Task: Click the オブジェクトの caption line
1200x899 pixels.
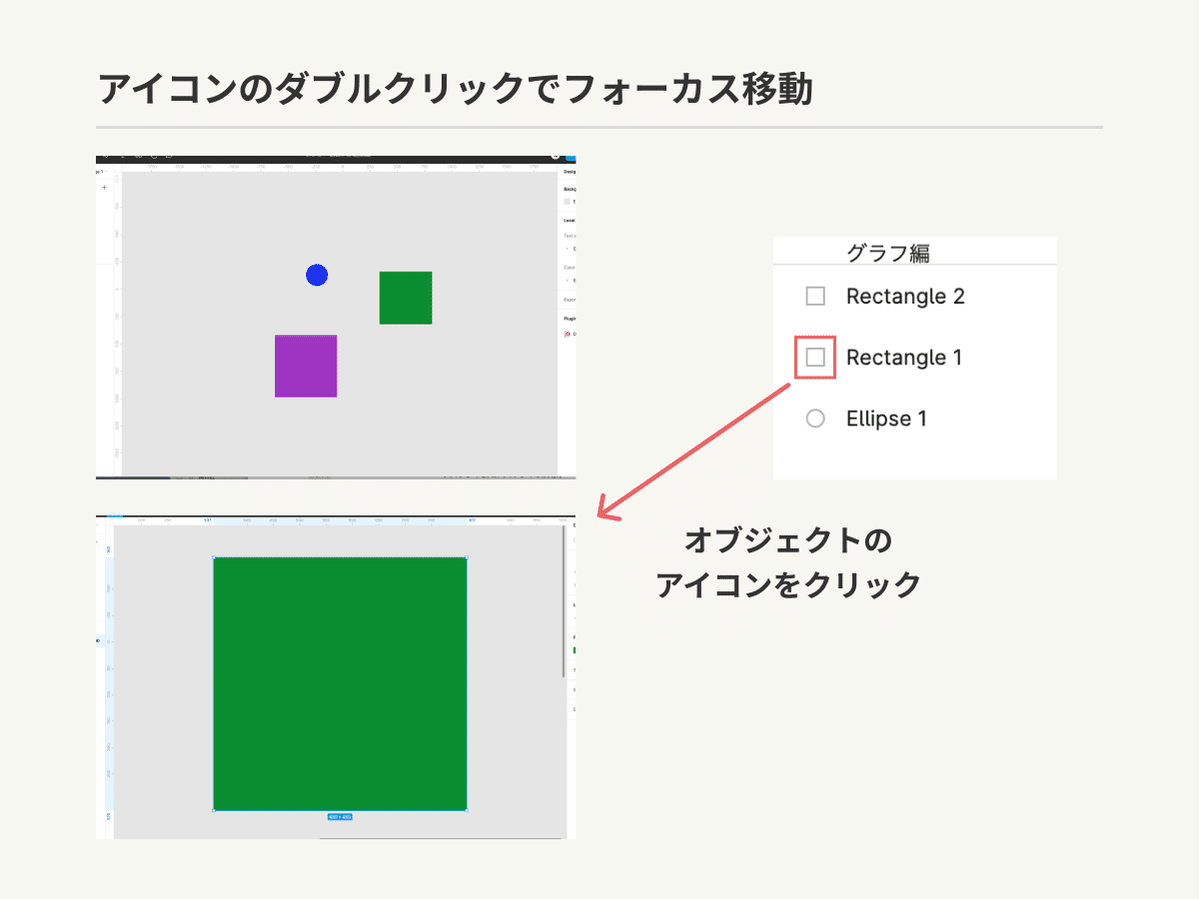Action: [788, 541]
